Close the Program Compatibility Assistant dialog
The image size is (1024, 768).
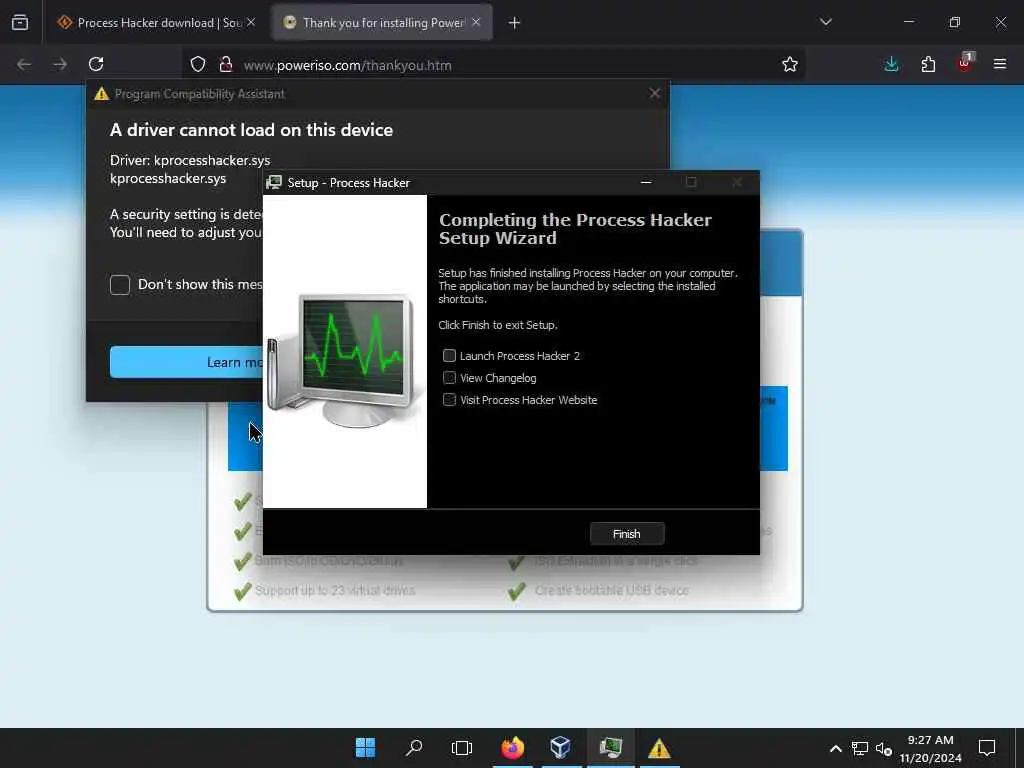(655, 93)
